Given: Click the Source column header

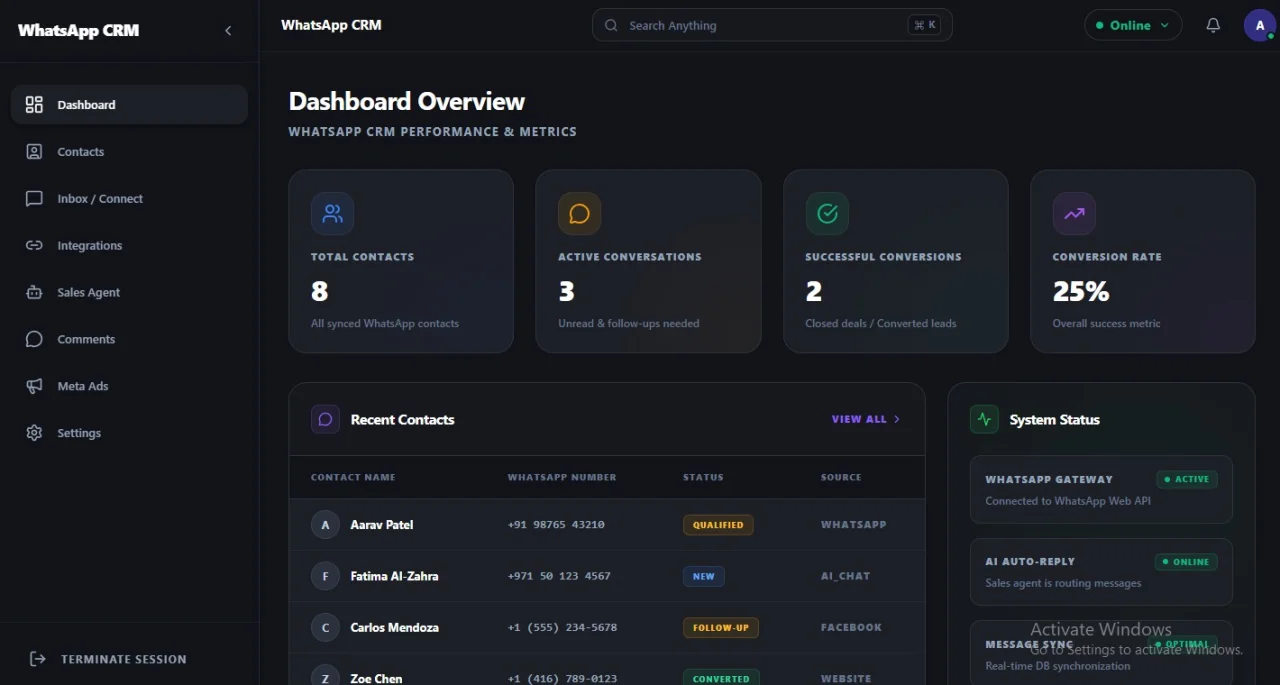Looking at the screenshot, I should pyautogui.click(x=841, y=477).
